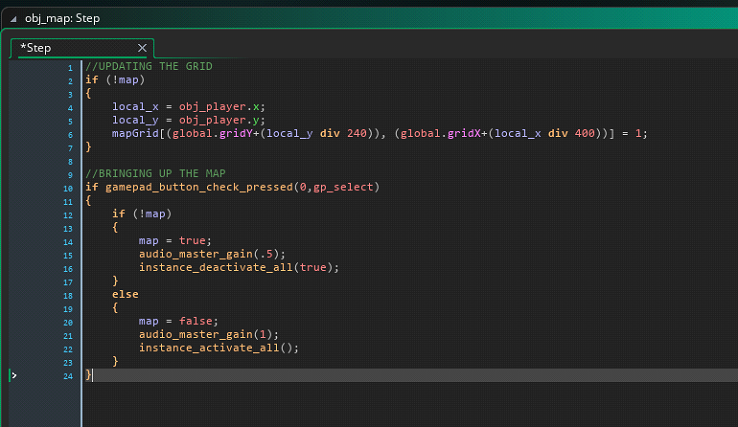The image size is (738, 427).
Task: Click line number 18 in the gutter
Action: pyautogui.click(x=68, y=296)
